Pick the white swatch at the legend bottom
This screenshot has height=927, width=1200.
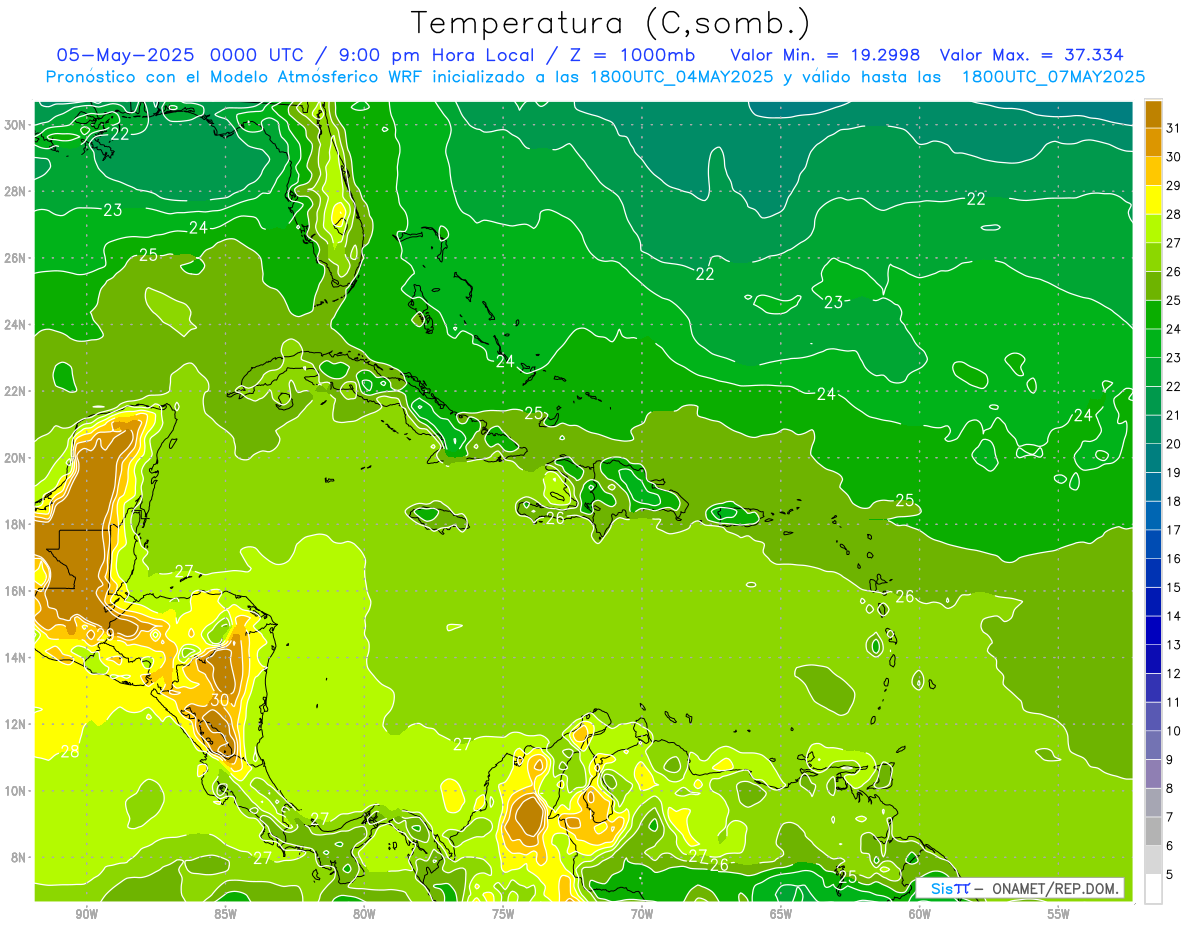[1153, 888]
